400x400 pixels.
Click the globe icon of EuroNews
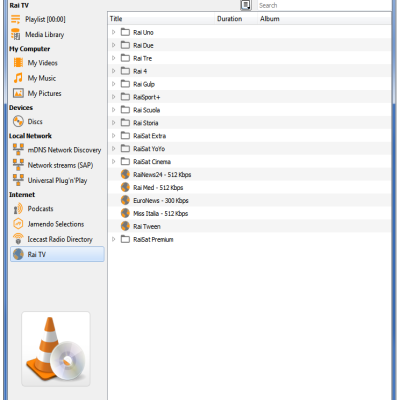click(125, 200)
